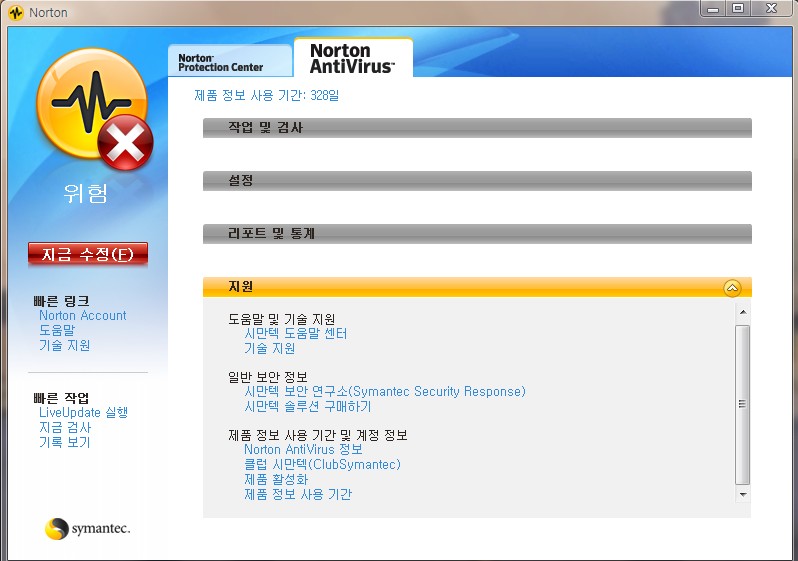The width and height of the screenshot is (798, 561).
Task: Open Symantec Security Response link
Action: pyautogui.click(x=385, y=391)
